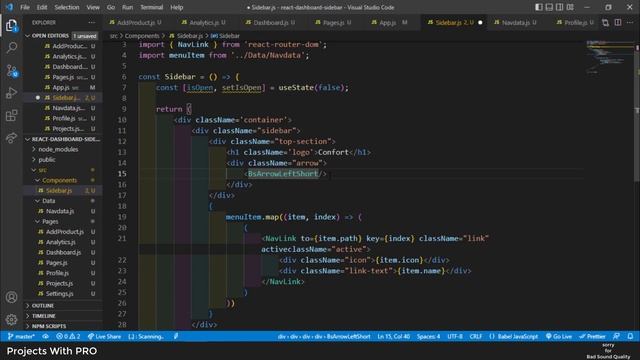Click the Explorer more actions ellipsis
Screen dimensions: 640x360
tap(91, 22)
